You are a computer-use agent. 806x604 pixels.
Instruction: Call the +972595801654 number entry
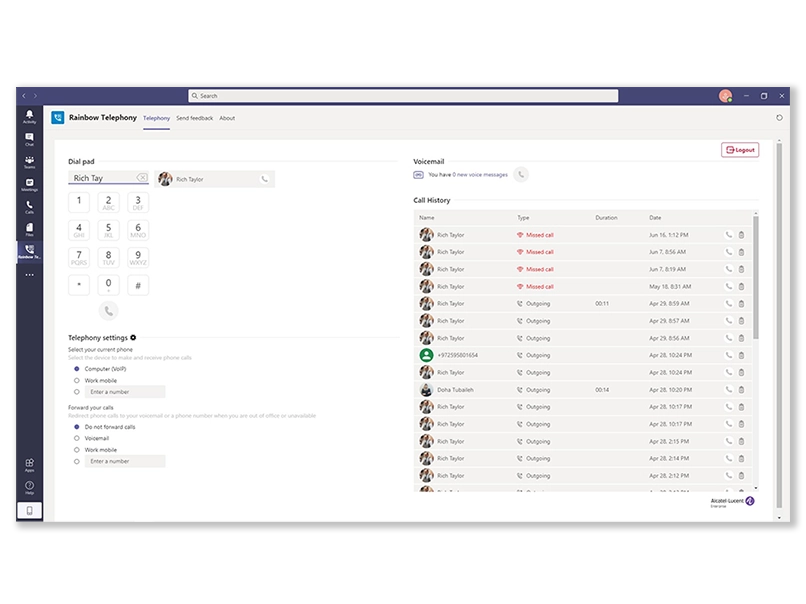click(728, 355)
